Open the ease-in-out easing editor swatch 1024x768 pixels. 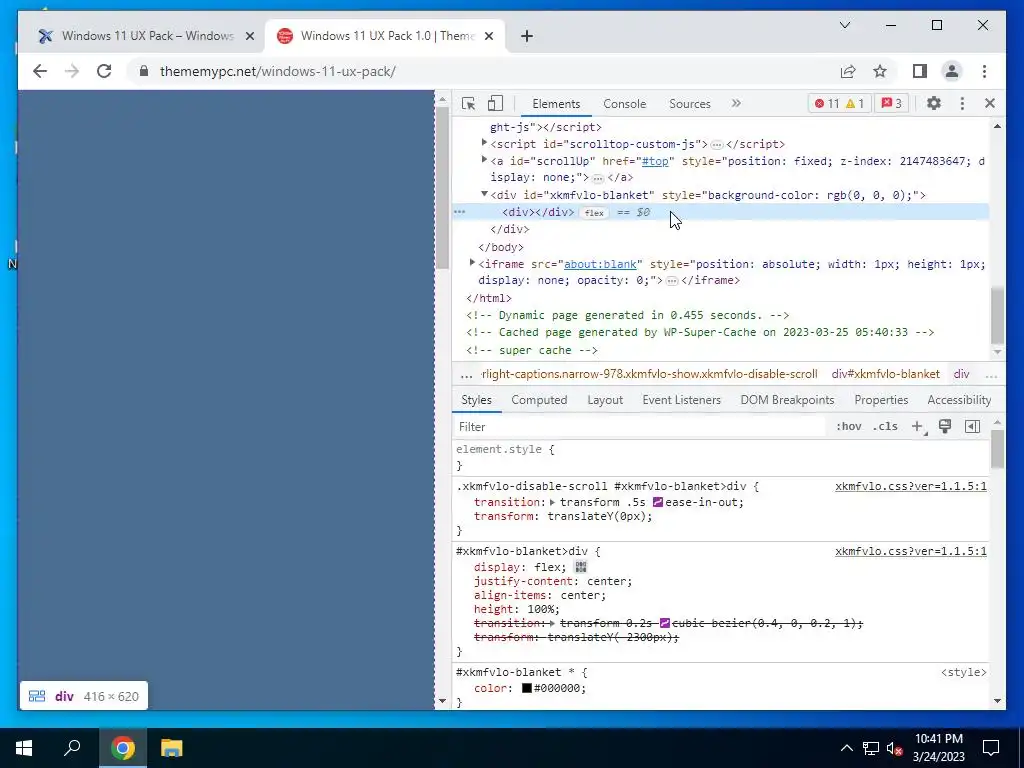[658, 502]
